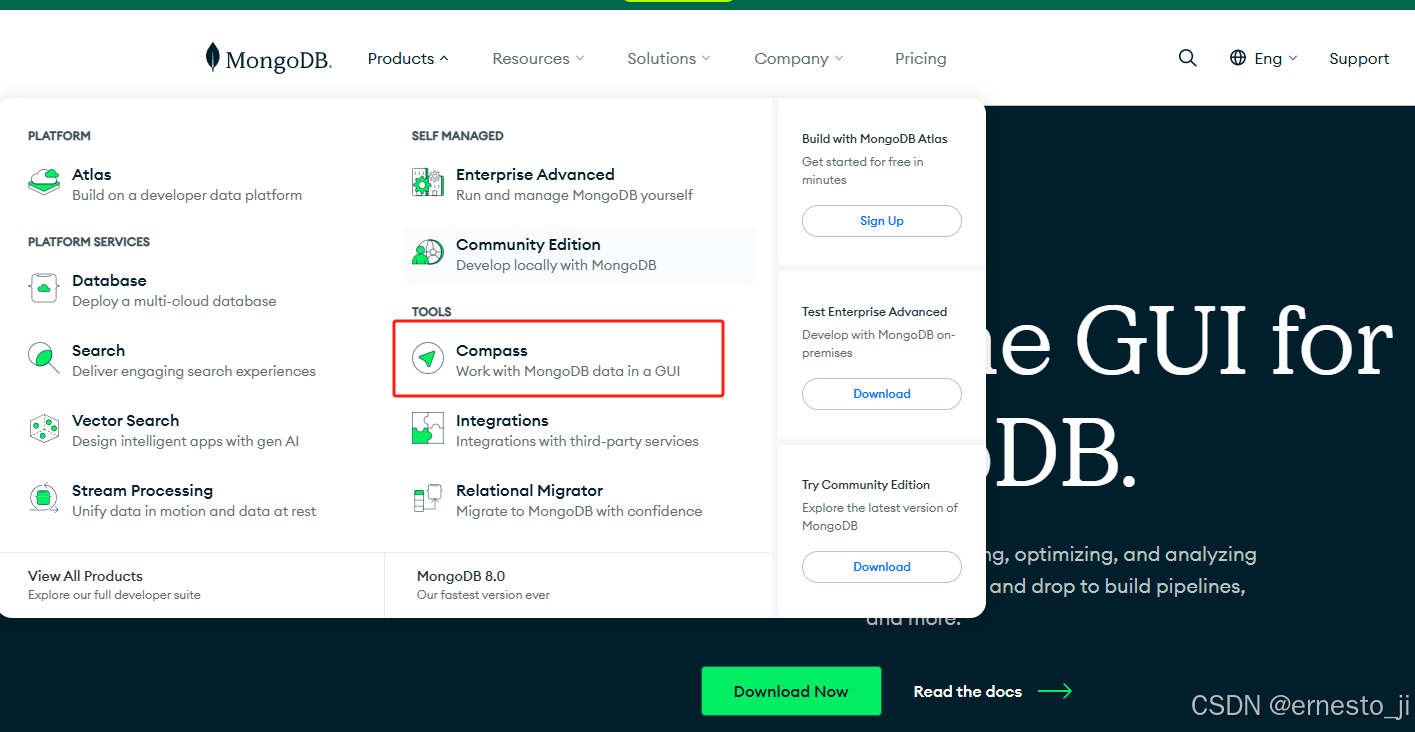Open the Pricing page
The image size is (1415, 732).
pyautogui.click(x=921, y=58)
